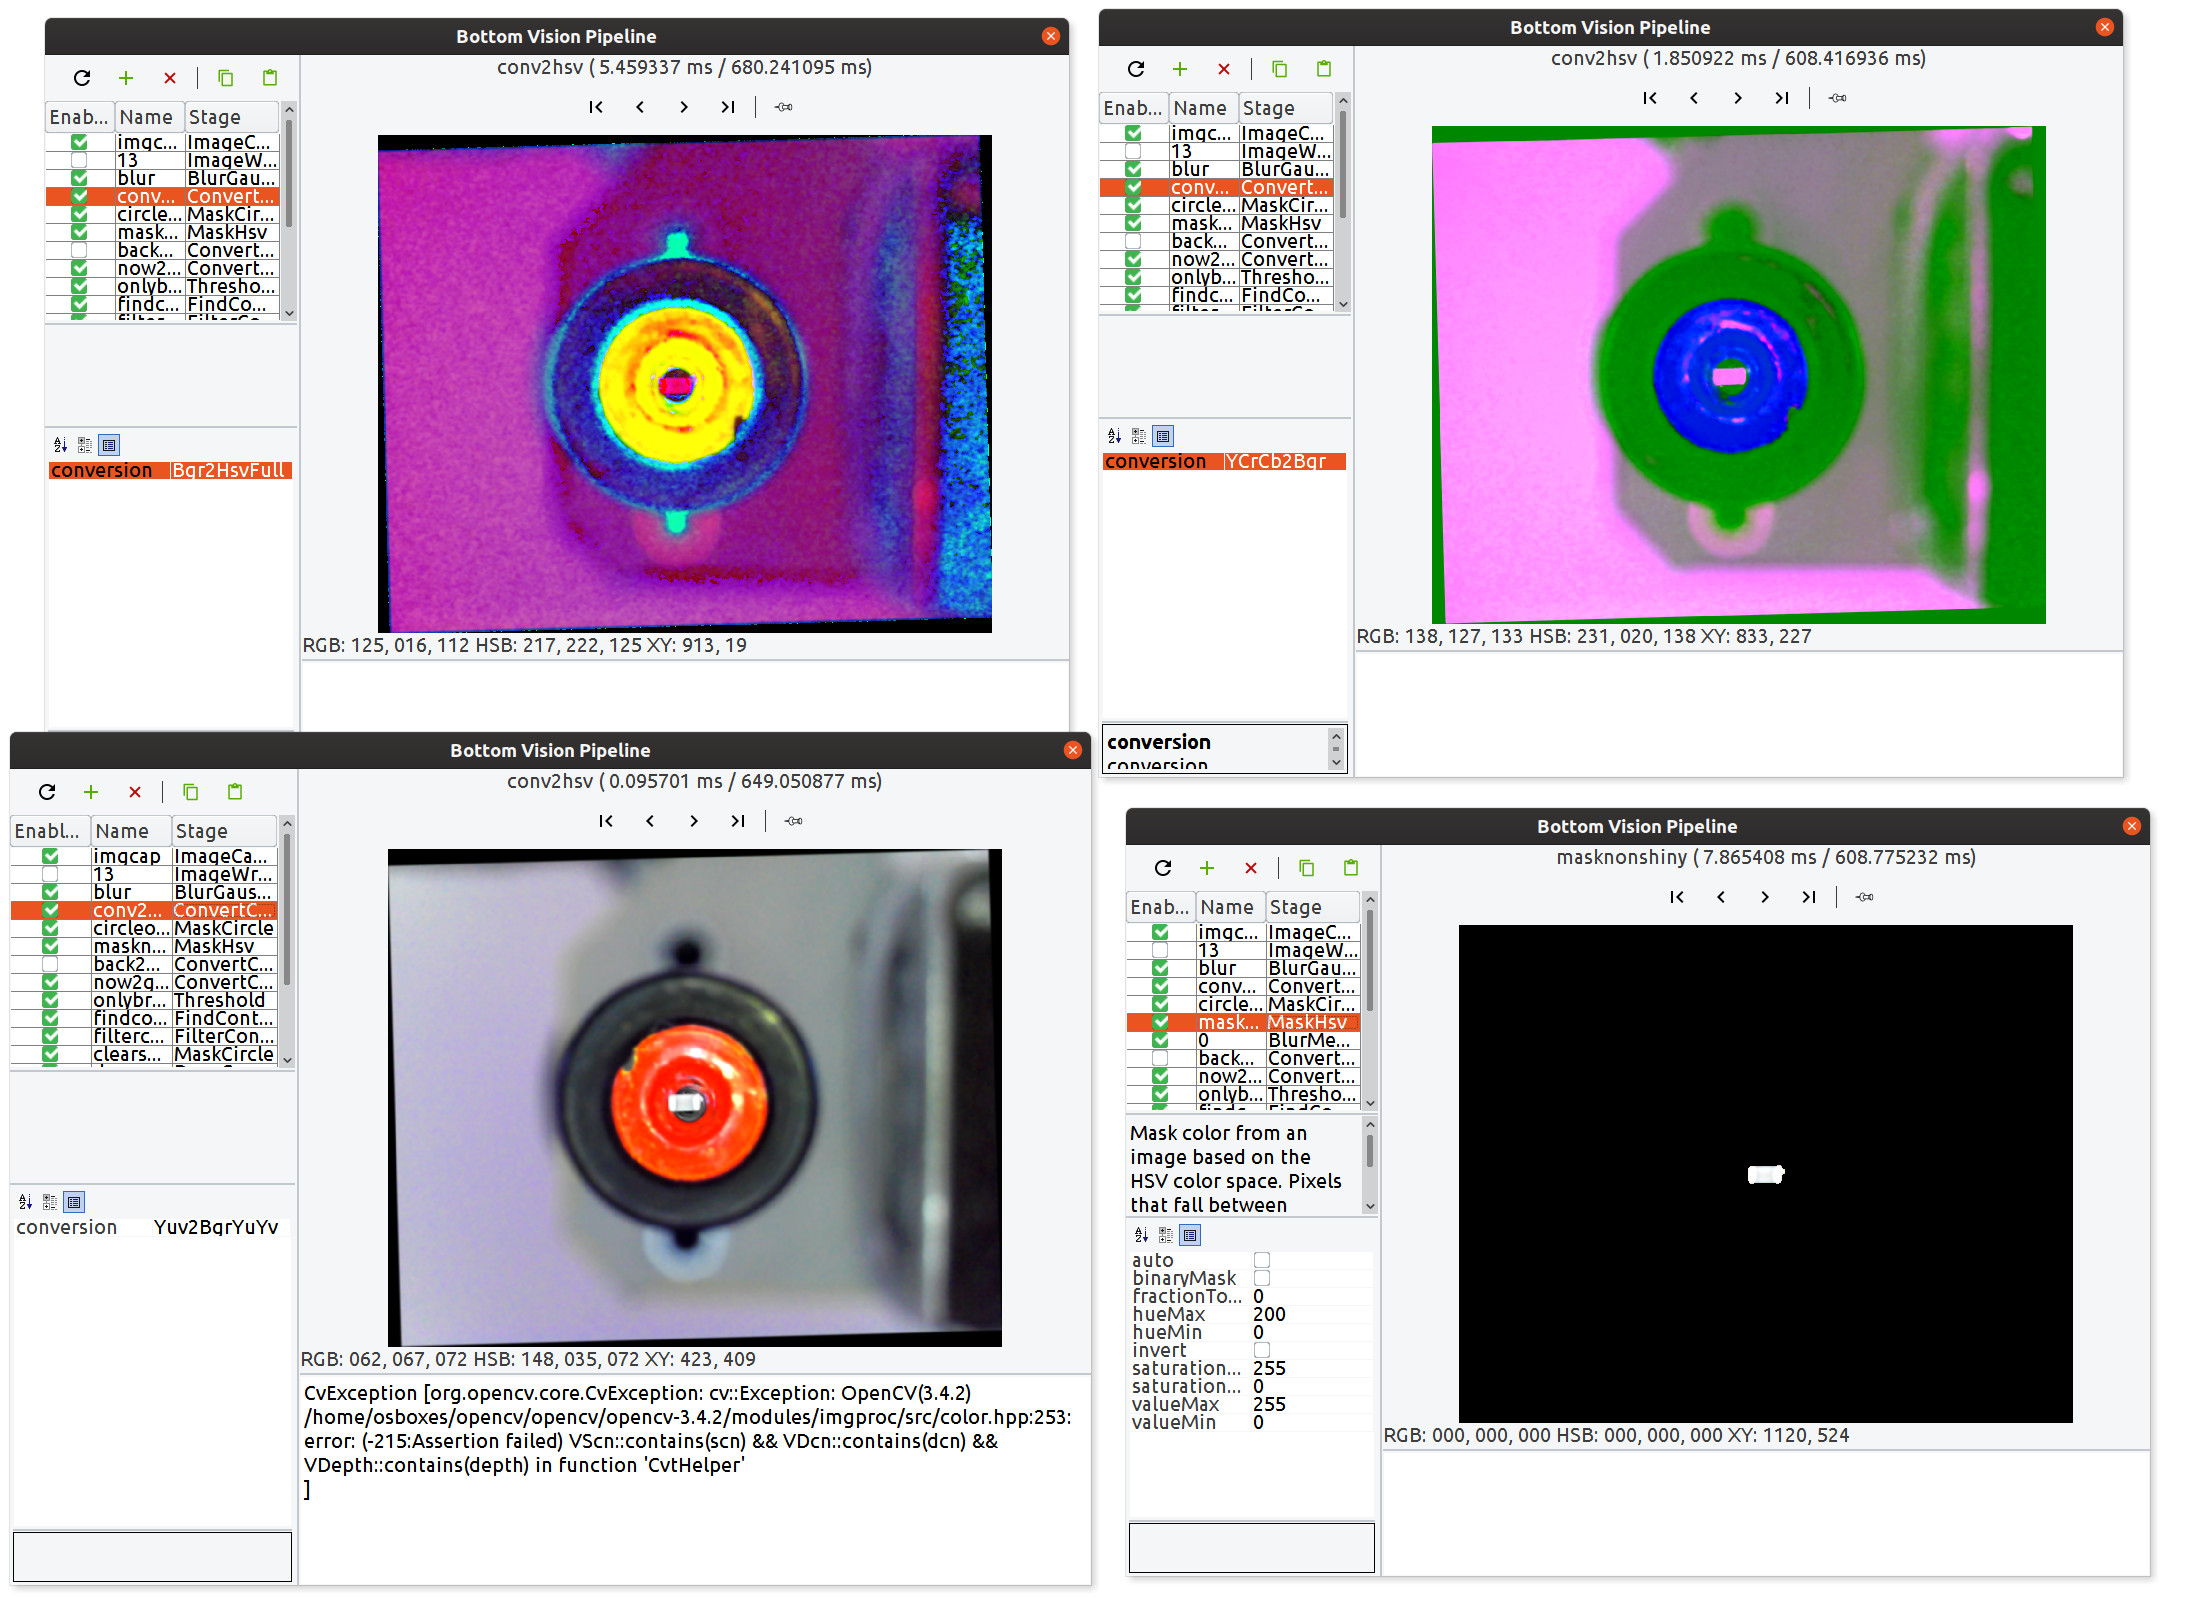Image resolution: width=2200 pixels, height=1600 pixels.
Task: Jump to last stage result in Bgr2HsvFull window
Action: (x=728, y=107)
